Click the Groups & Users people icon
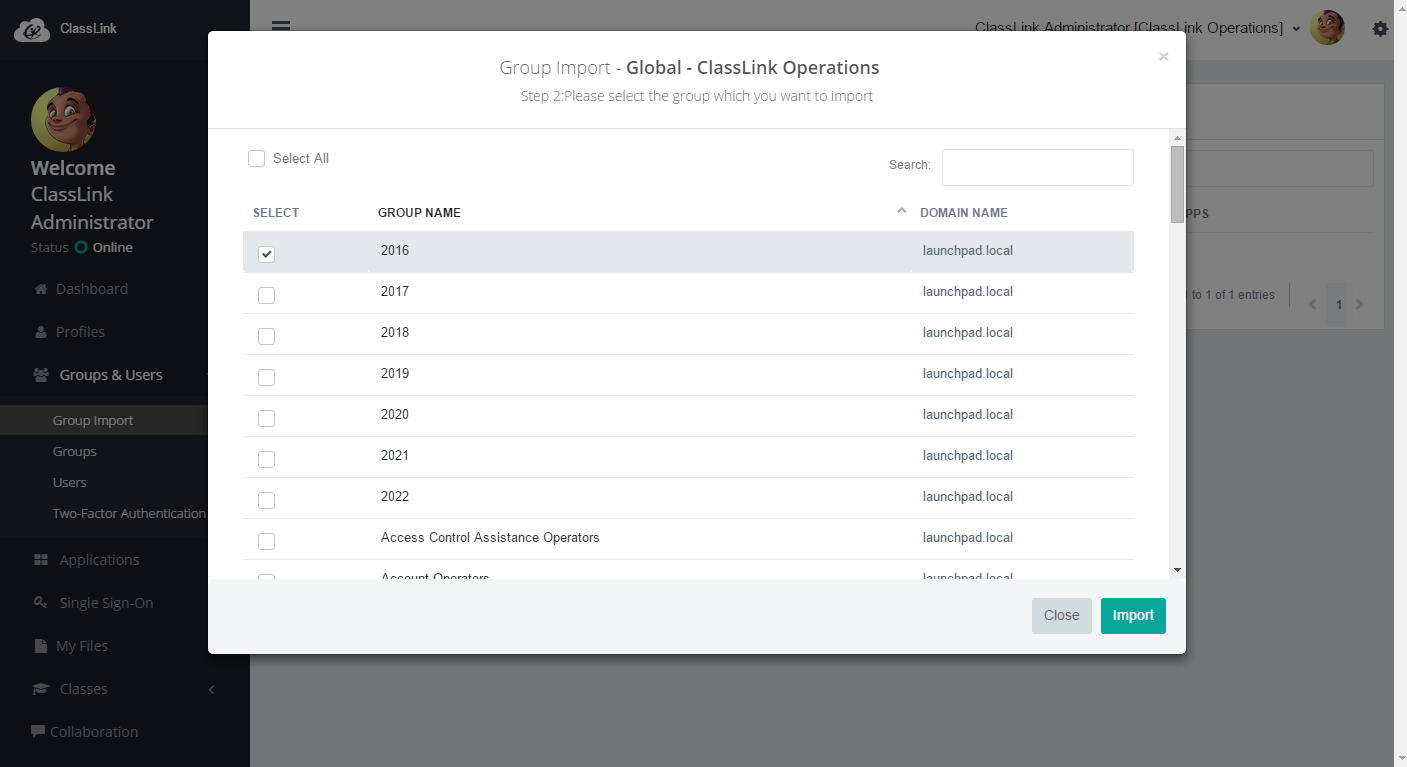This screenshot has height=767, width=1407. pyautogui.click(x=41, y=375)
